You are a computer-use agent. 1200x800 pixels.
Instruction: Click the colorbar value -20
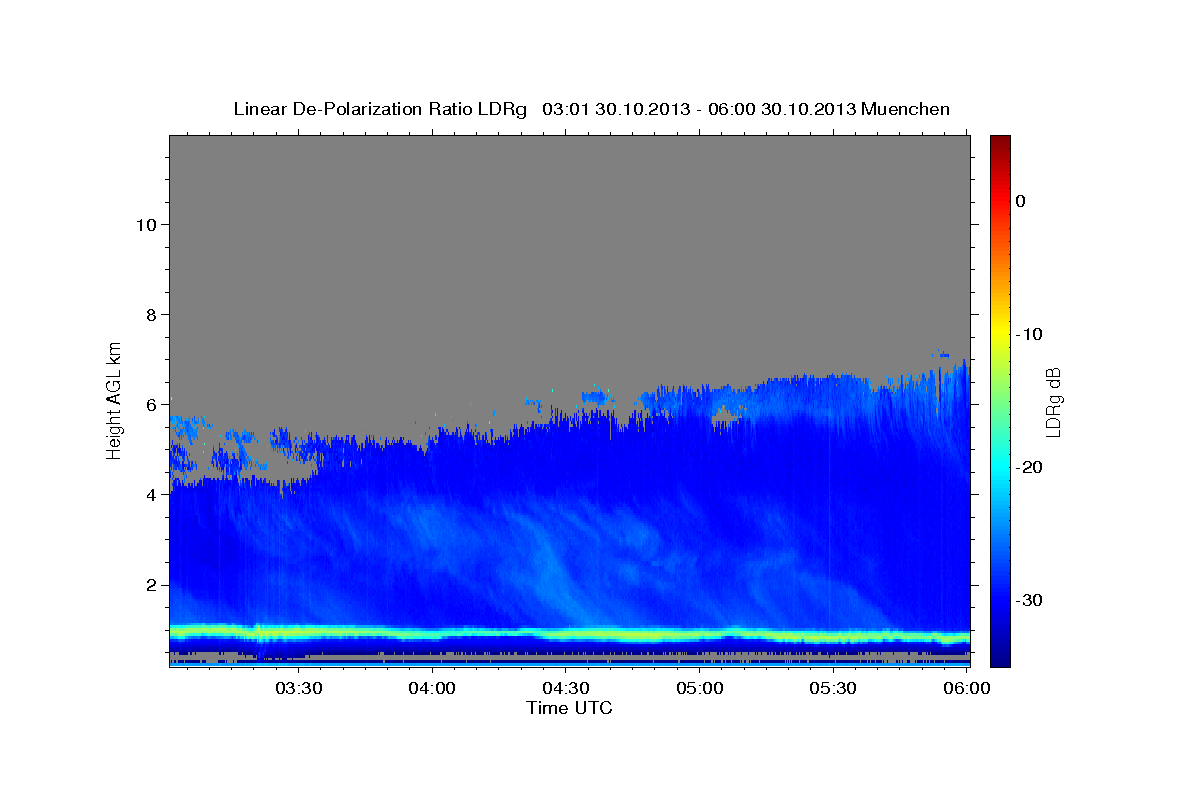point(1030,467)
